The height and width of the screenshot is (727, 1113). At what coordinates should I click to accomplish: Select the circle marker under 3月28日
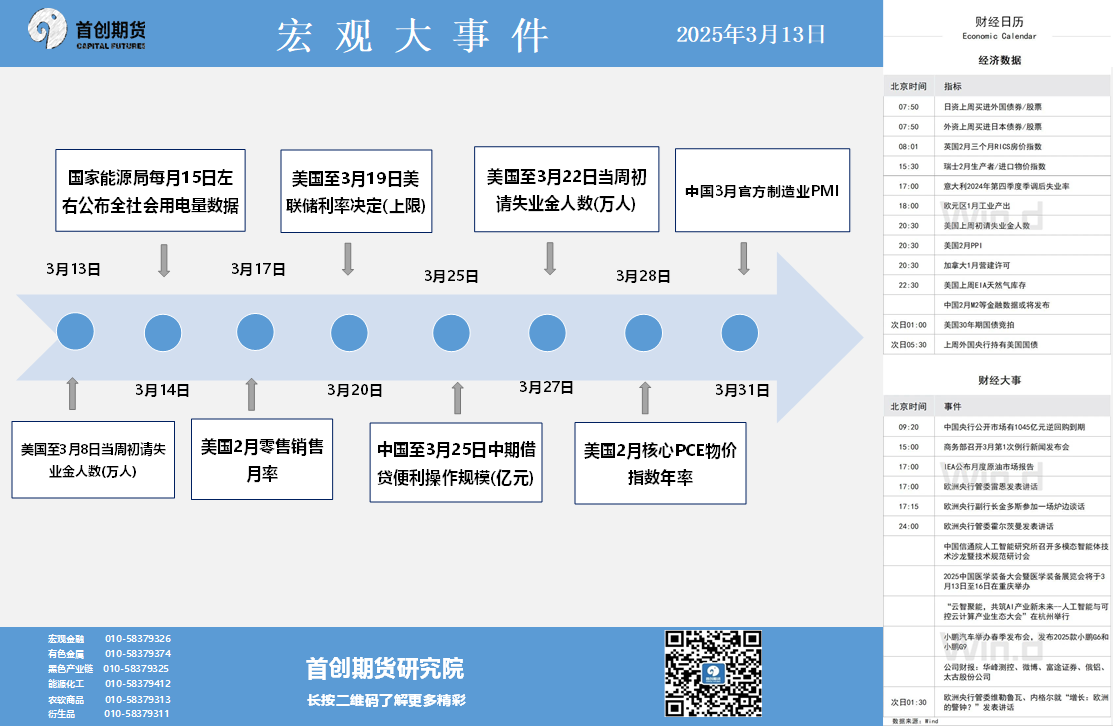tap(643, 332)
